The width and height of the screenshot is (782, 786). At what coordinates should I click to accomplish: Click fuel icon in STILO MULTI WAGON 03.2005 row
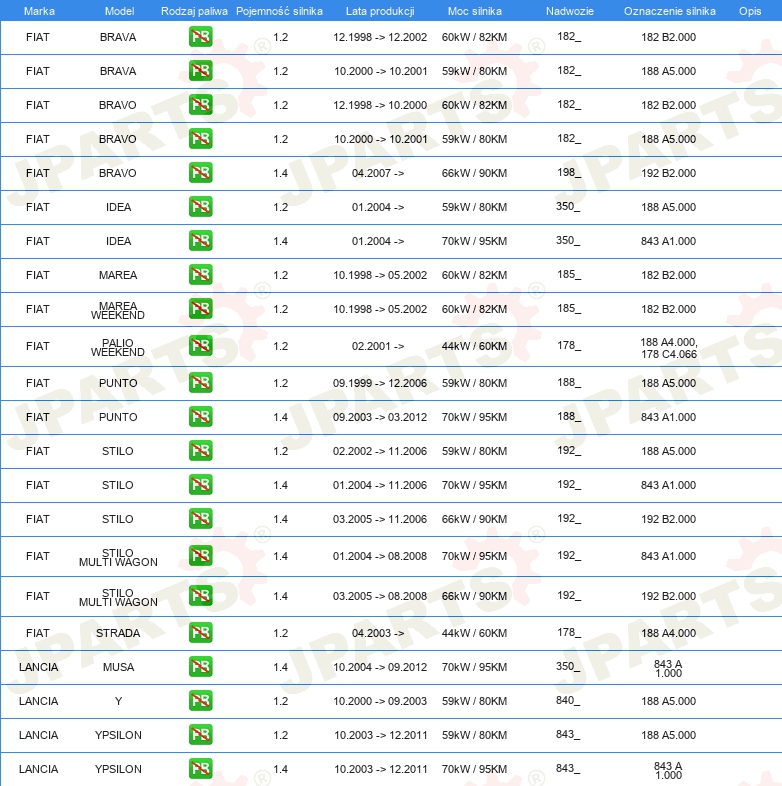[201, 597]
